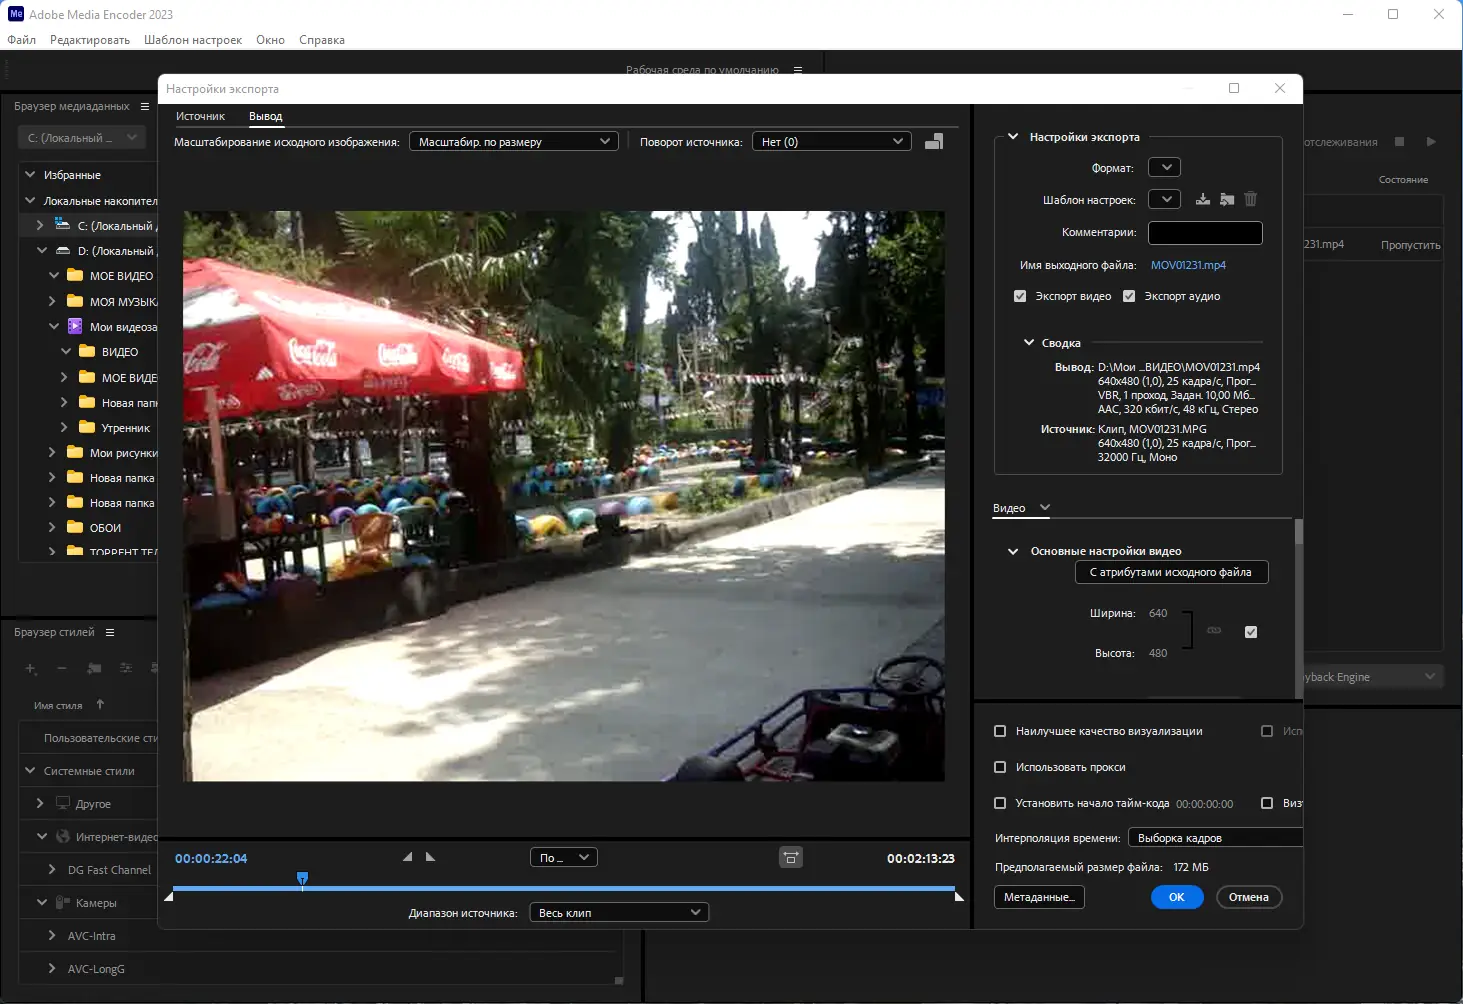Enable Использовать прокси checkbox
This screenshot has height=1004, width=1463.
1000,767
